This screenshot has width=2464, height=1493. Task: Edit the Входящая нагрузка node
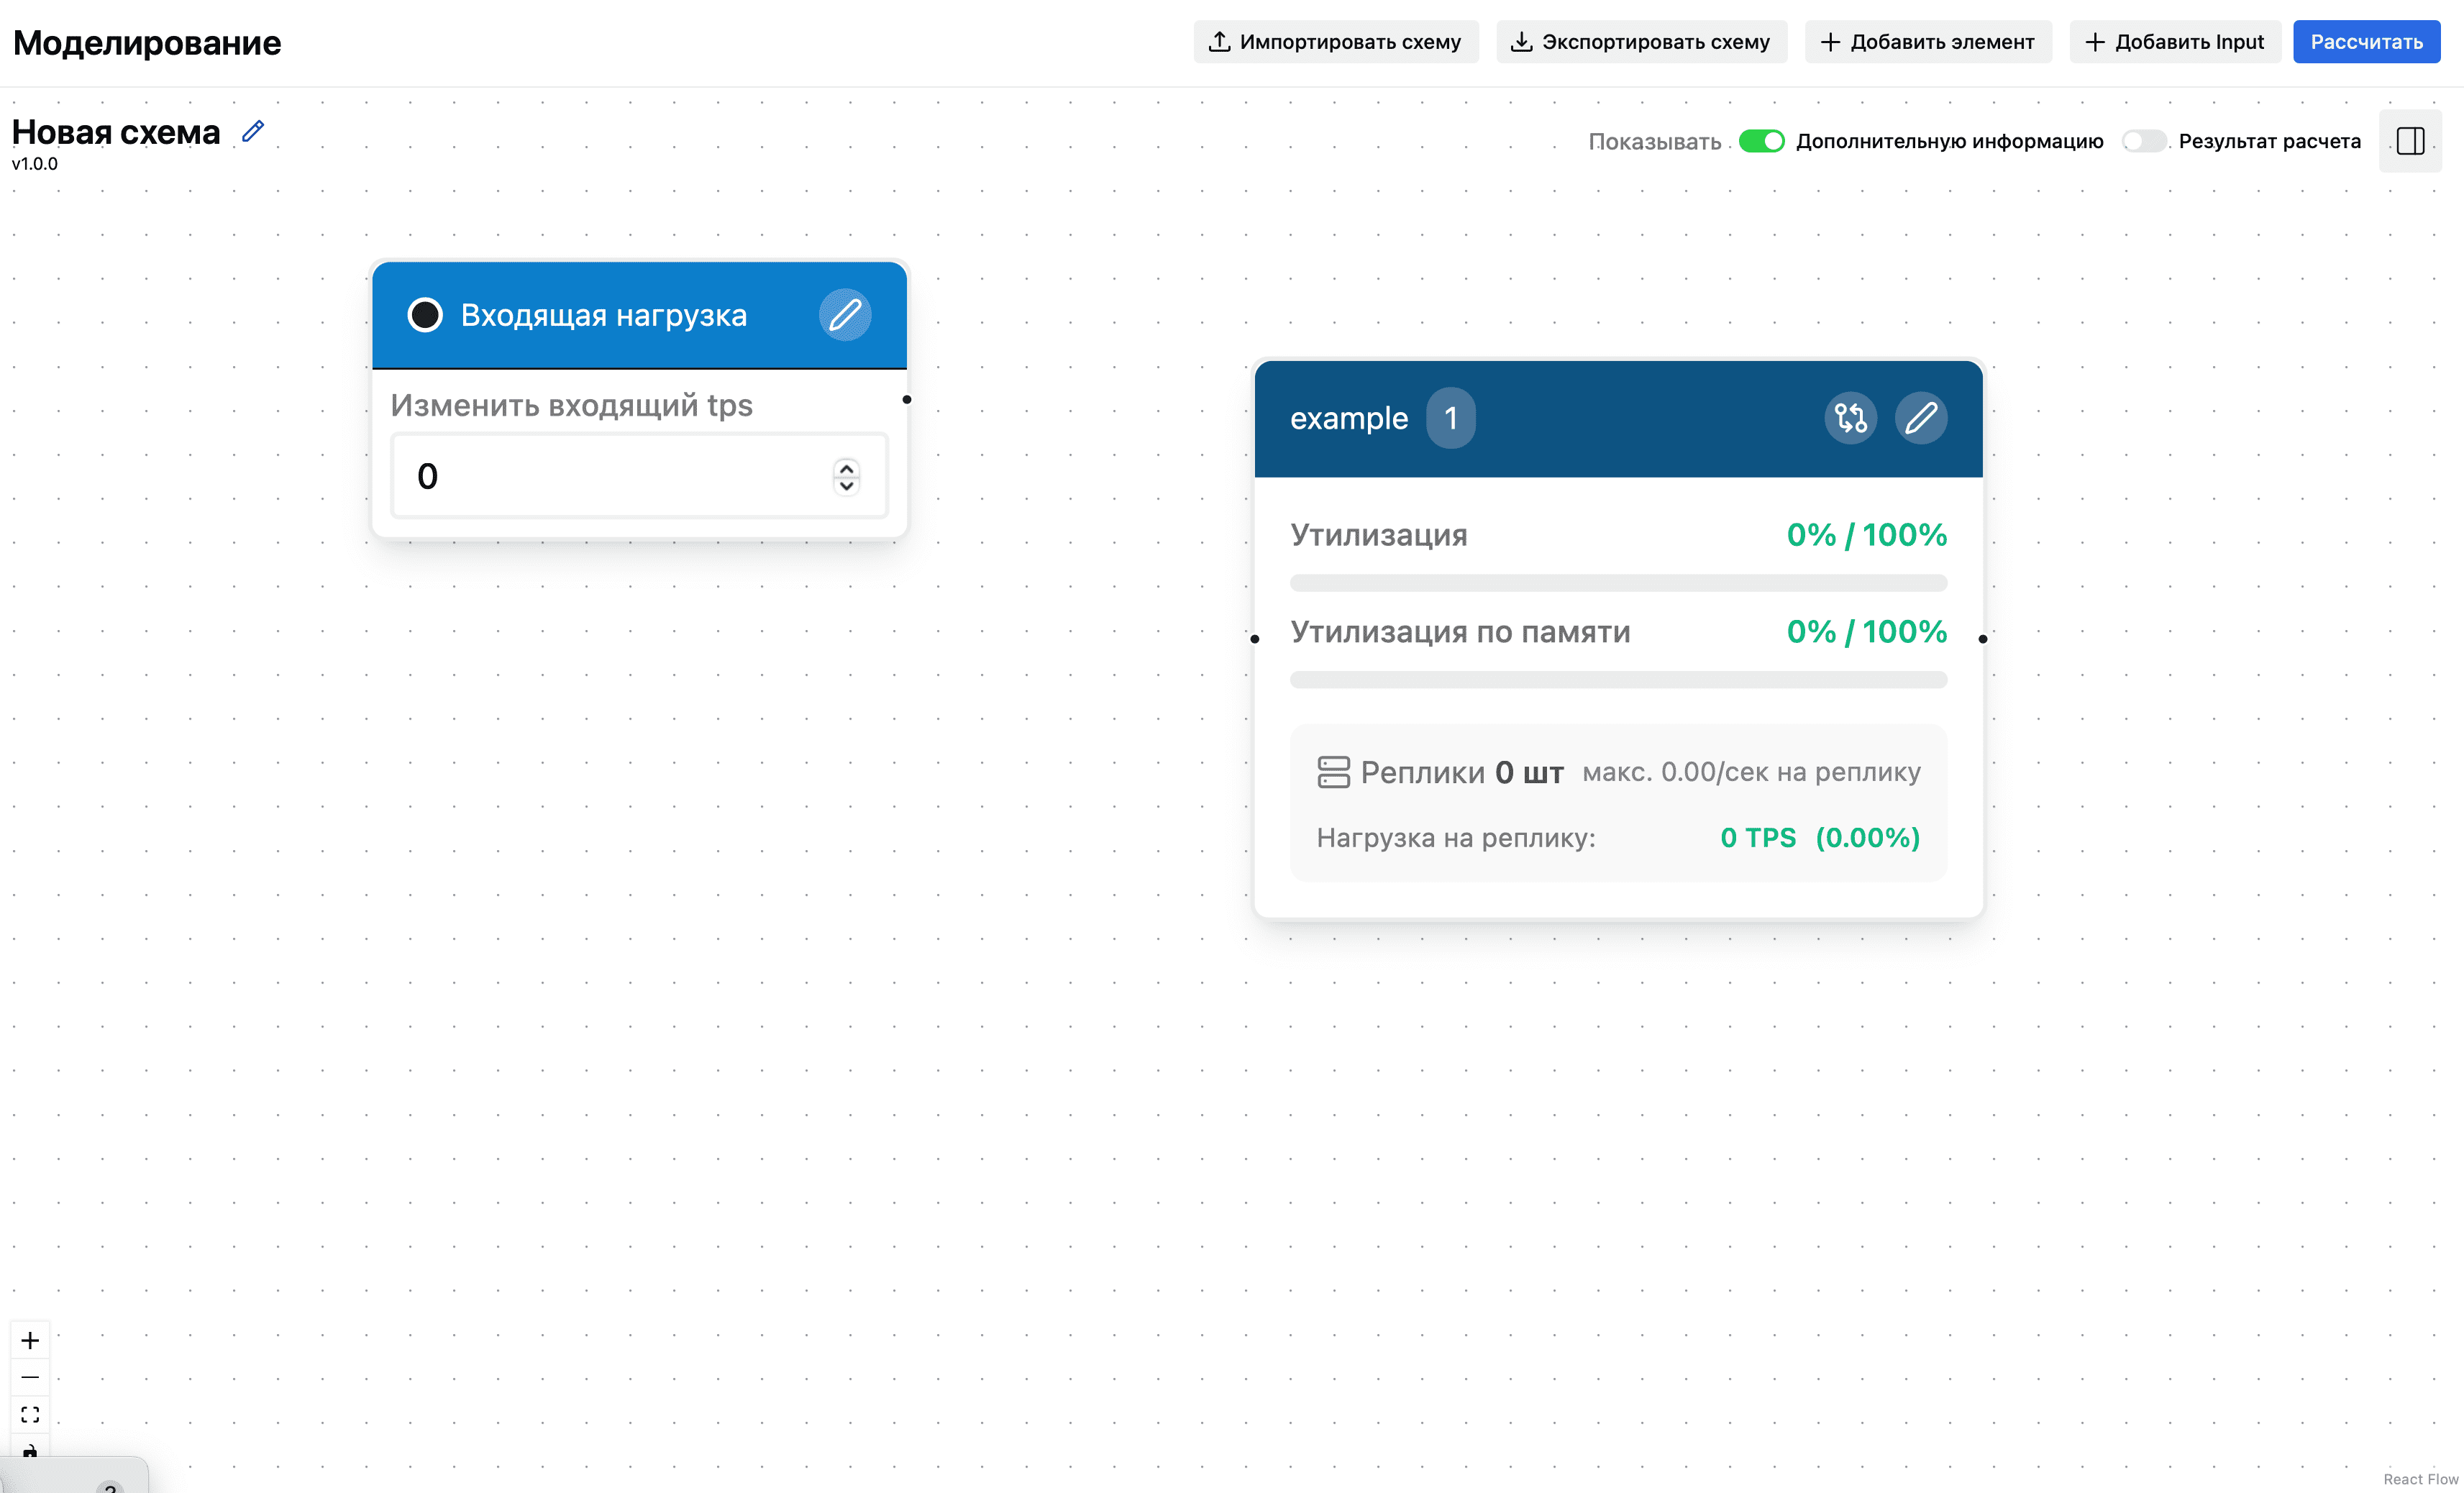[x=844, y=315]
